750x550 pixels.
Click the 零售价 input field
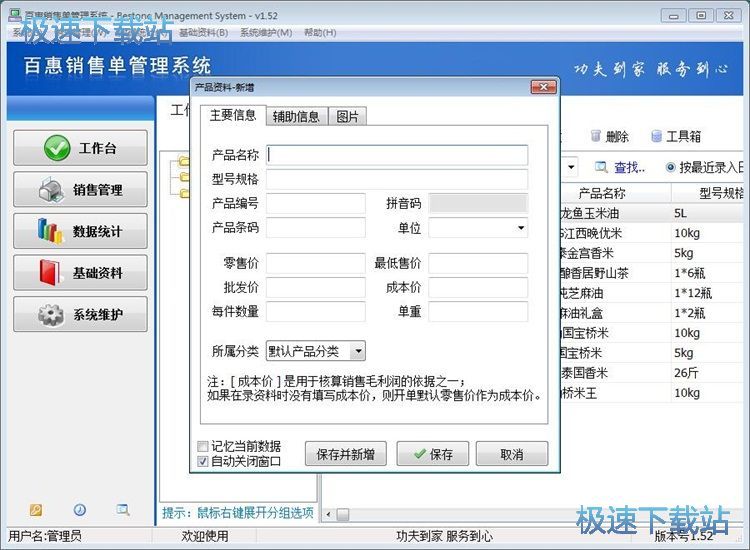[316, 263]
